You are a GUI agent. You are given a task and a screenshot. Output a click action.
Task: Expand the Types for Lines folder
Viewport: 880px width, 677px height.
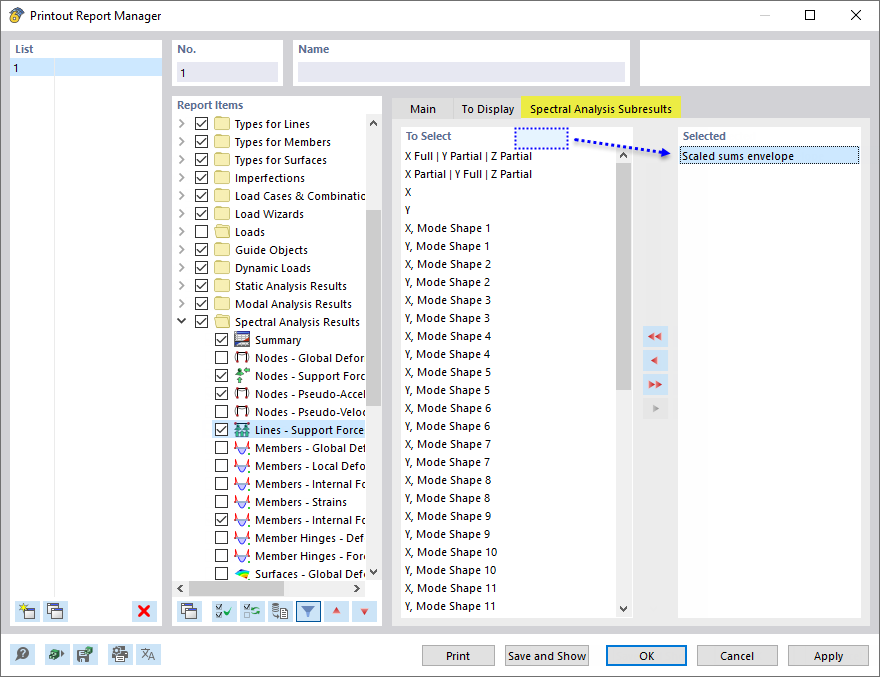pos(181,123)
